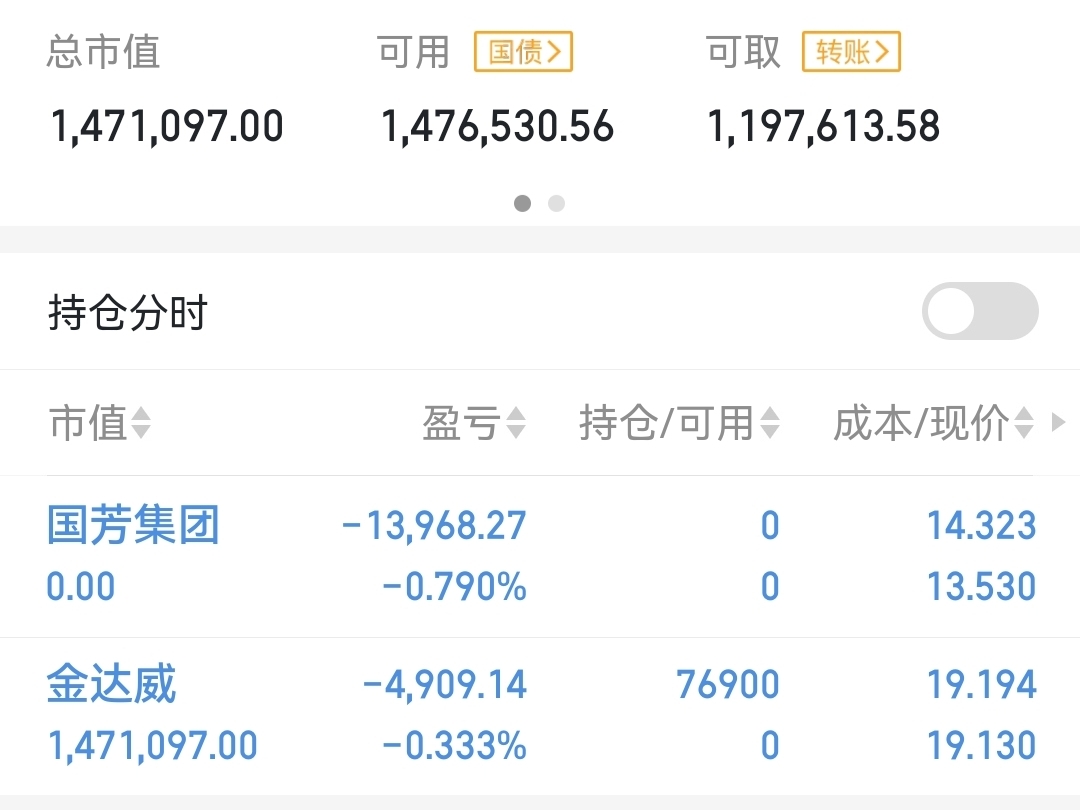Screen dimensions: 1080x810
Task: Select 国芳集团 loss -13,968.27
Action: coord(434,526)
